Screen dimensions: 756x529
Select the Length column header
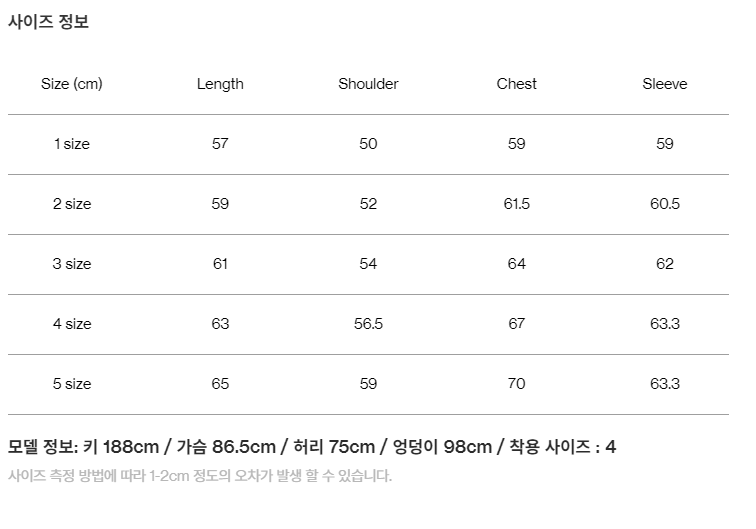(x=220, y=84)
